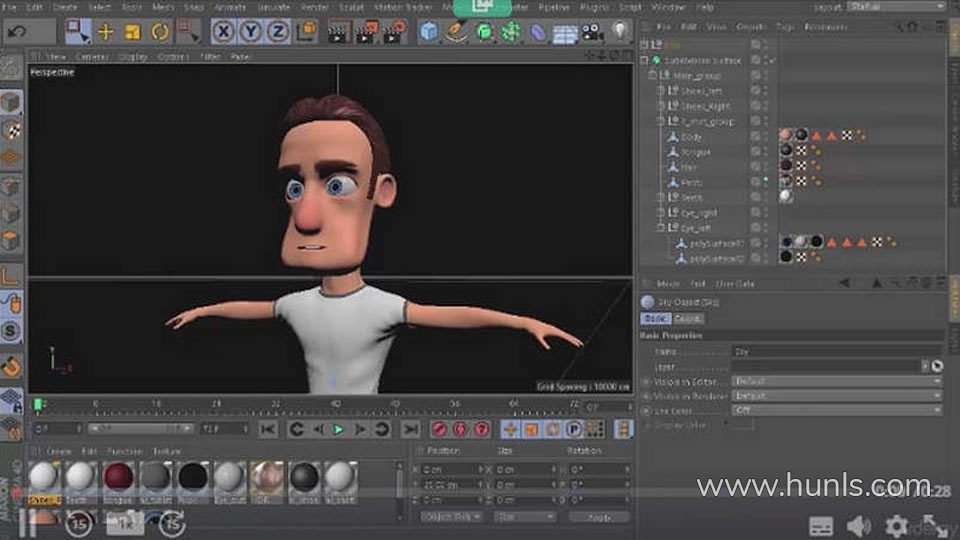Toggle Subdivision Surface visibility dots

pyautogui.click(x=765, y=60)
